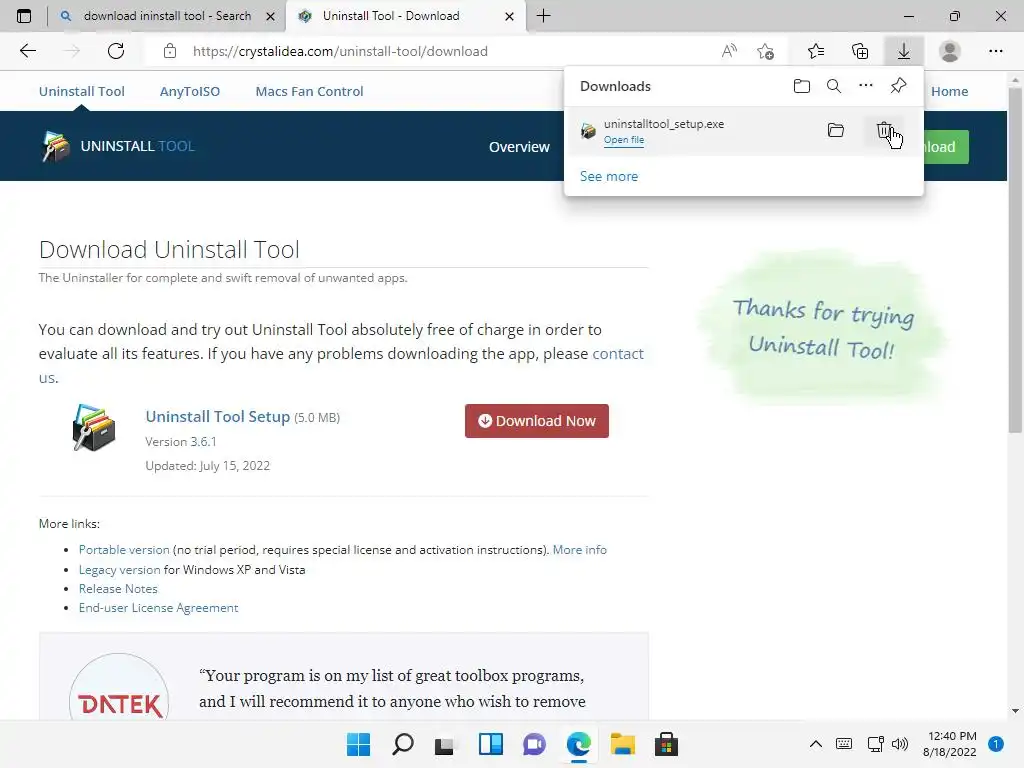Open the Release Notes link
This screenshot has width=1024, height=768.
[x=118, y=588]
